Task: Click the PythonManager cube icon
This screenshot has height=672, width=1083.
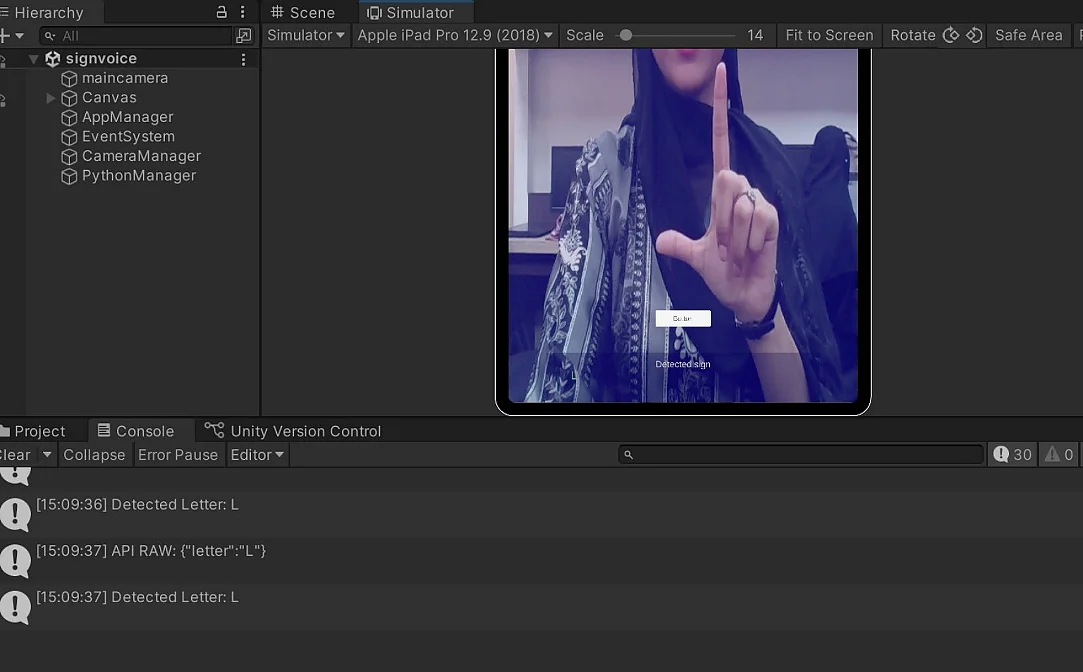Action: point(69,177)
